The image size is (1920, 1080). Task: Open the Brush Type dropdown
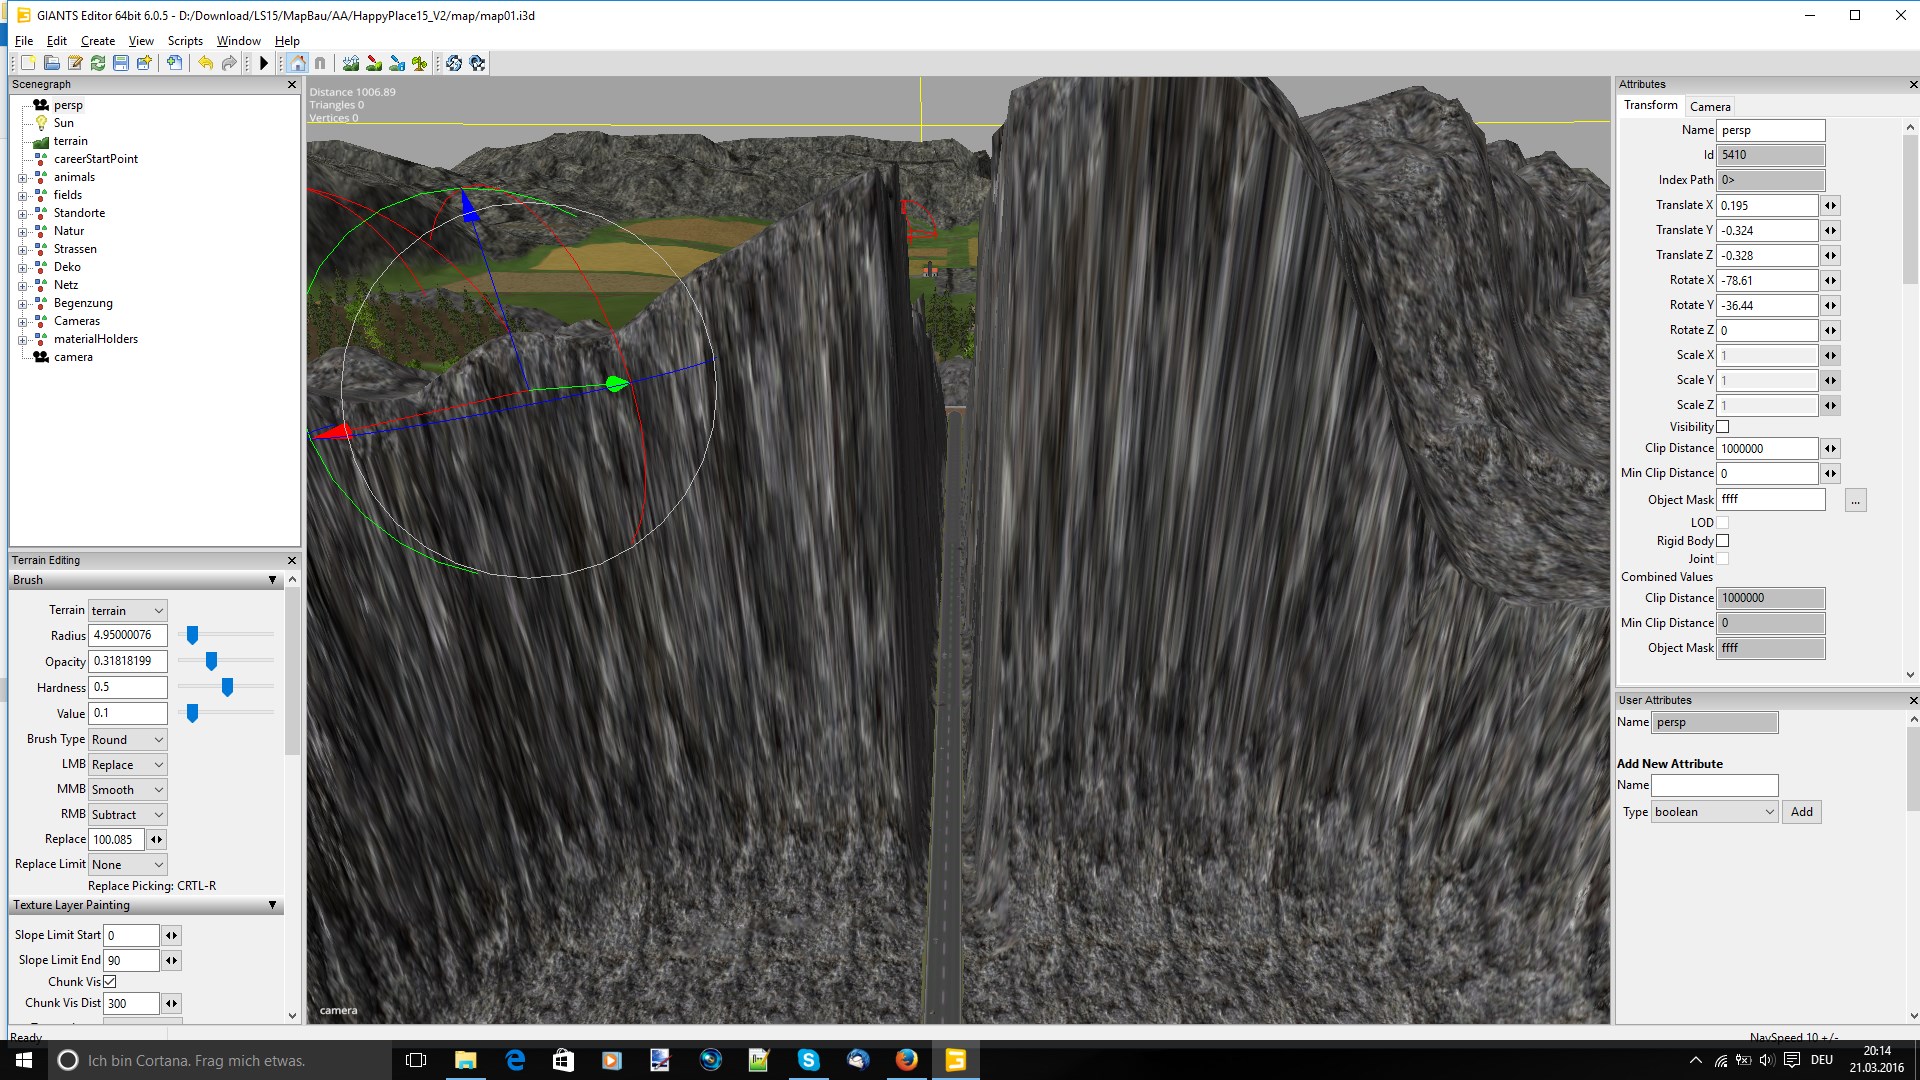(x=128, y=740)
